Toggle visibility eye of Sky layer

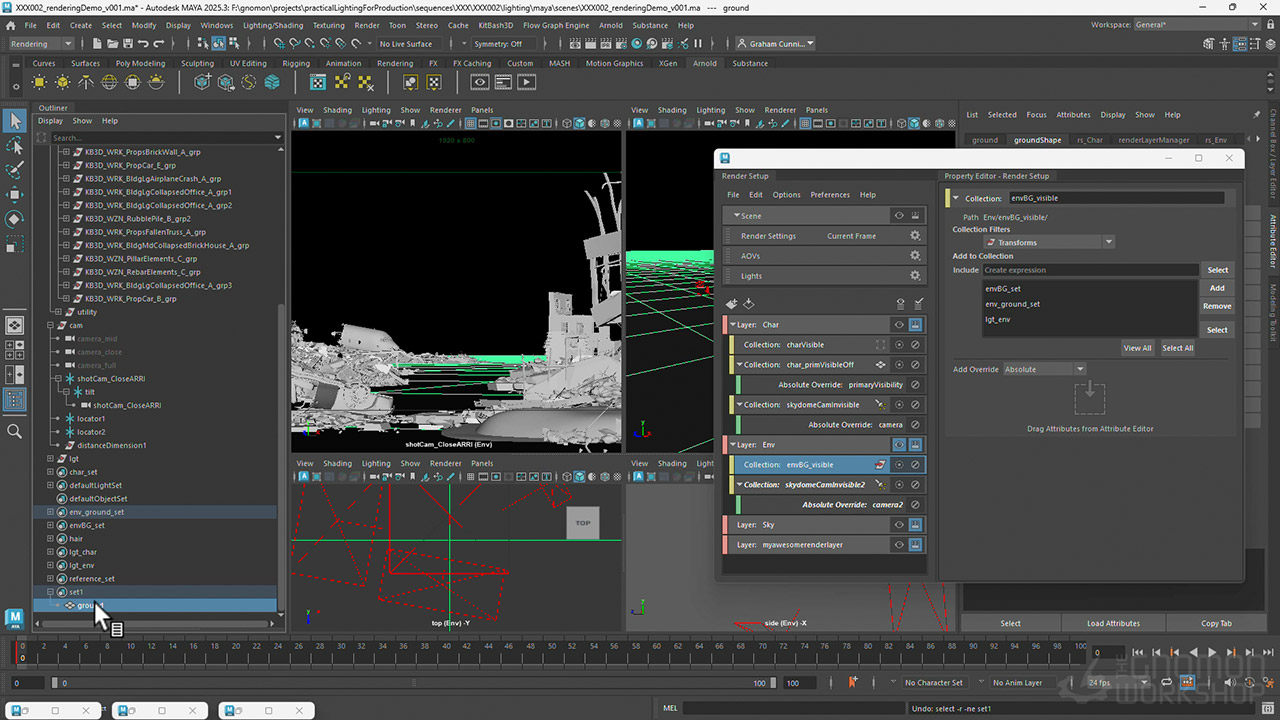pos(899,525)
